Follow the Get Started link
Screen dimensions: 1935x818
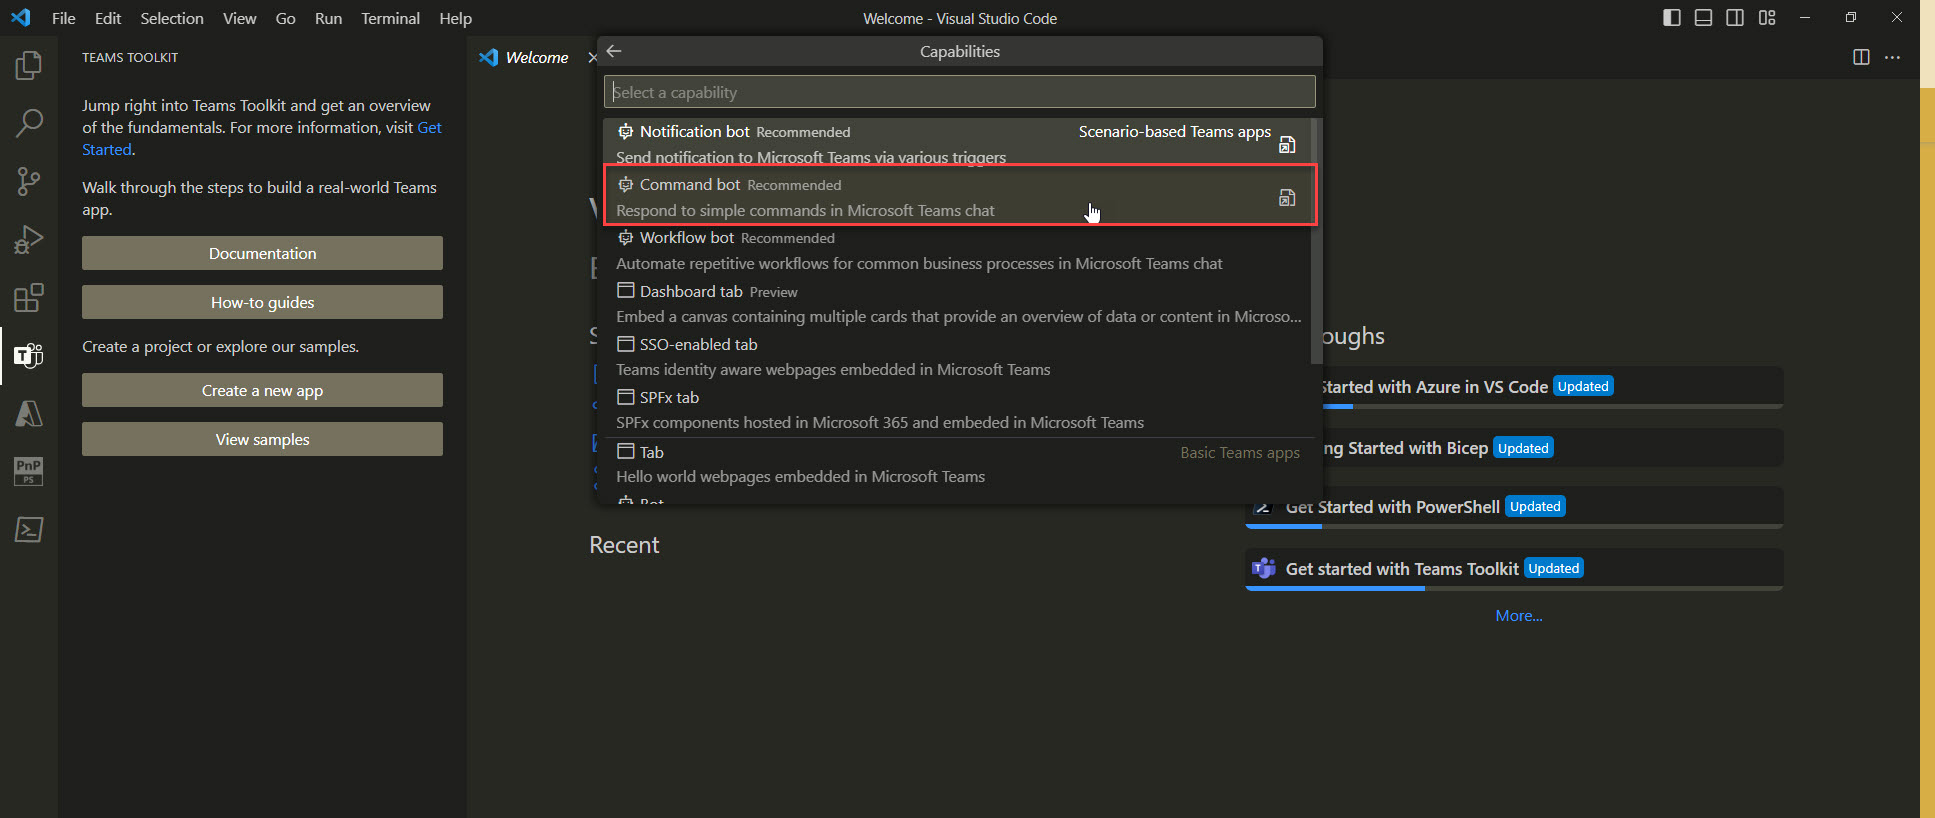tap(429, 128)
